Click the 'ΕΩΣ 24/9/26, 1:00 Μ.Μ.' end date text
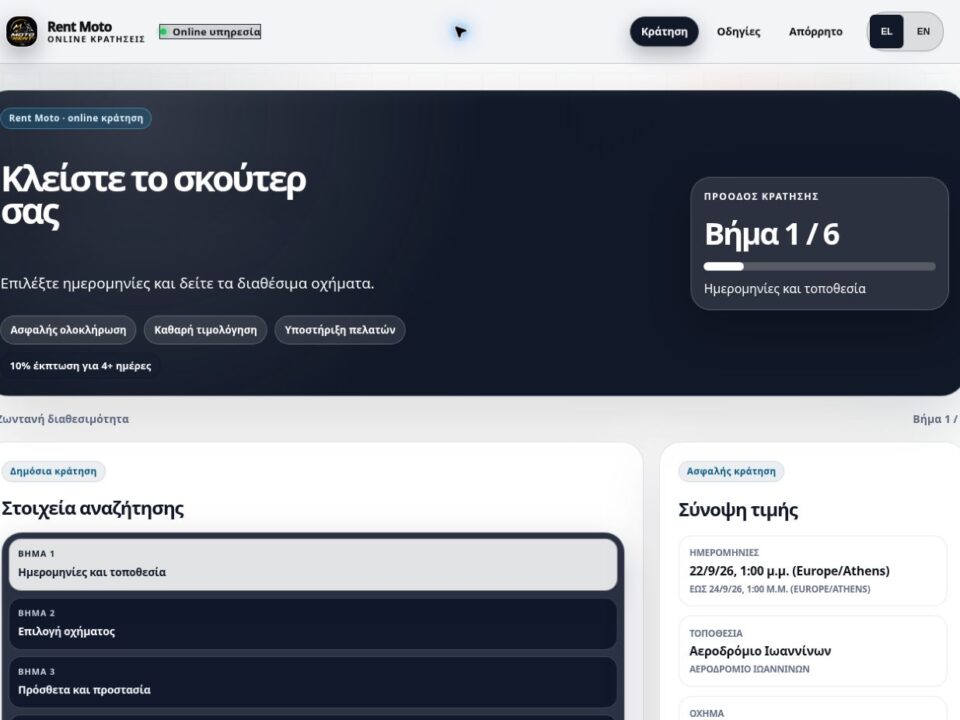 point(779,589)
